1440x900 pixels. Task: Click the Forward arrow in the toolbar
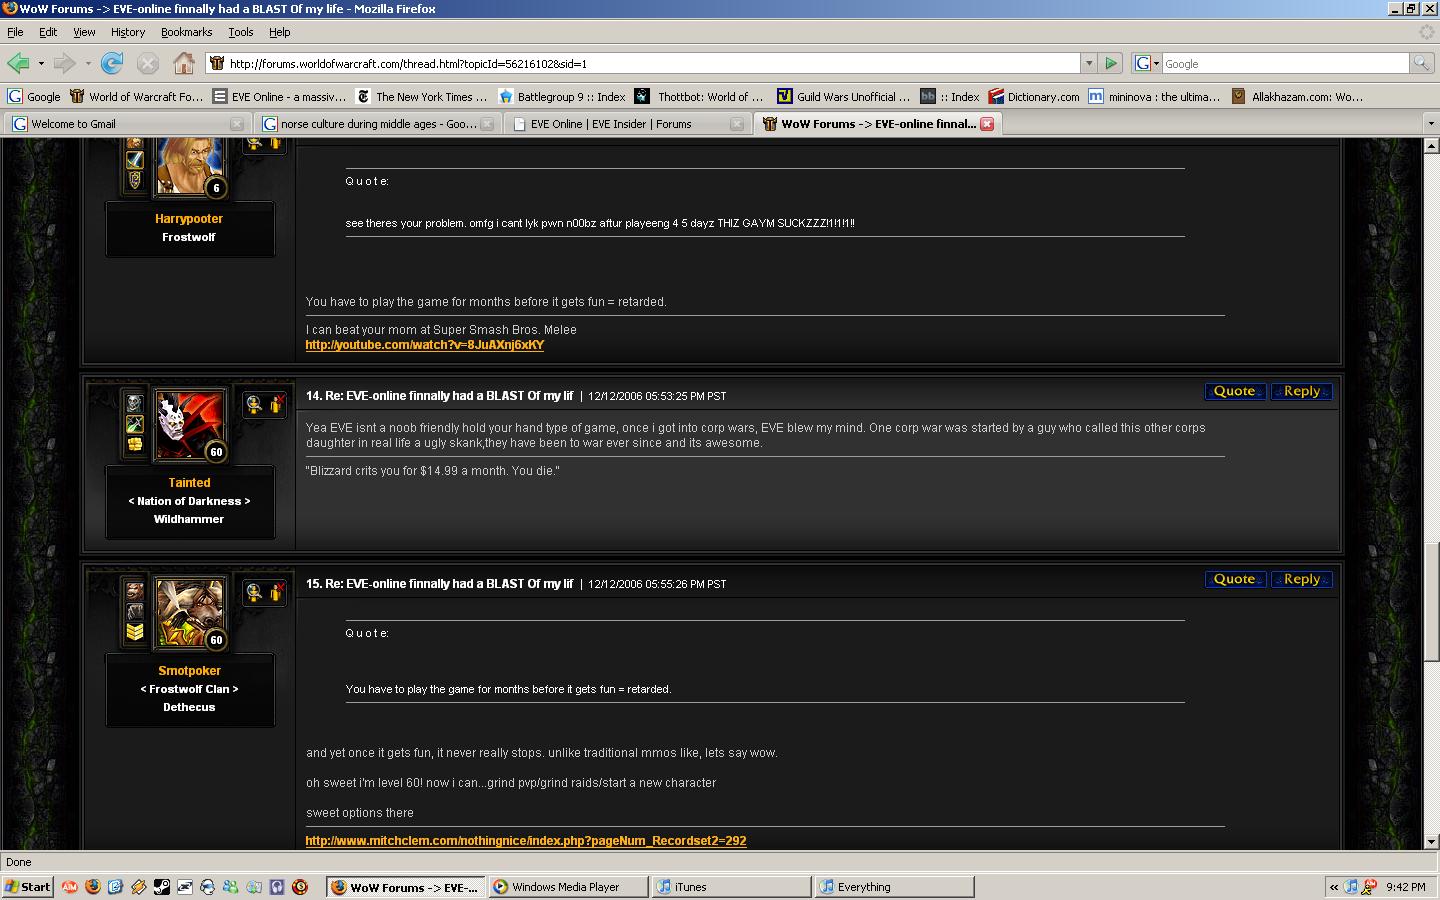point(65,63)
